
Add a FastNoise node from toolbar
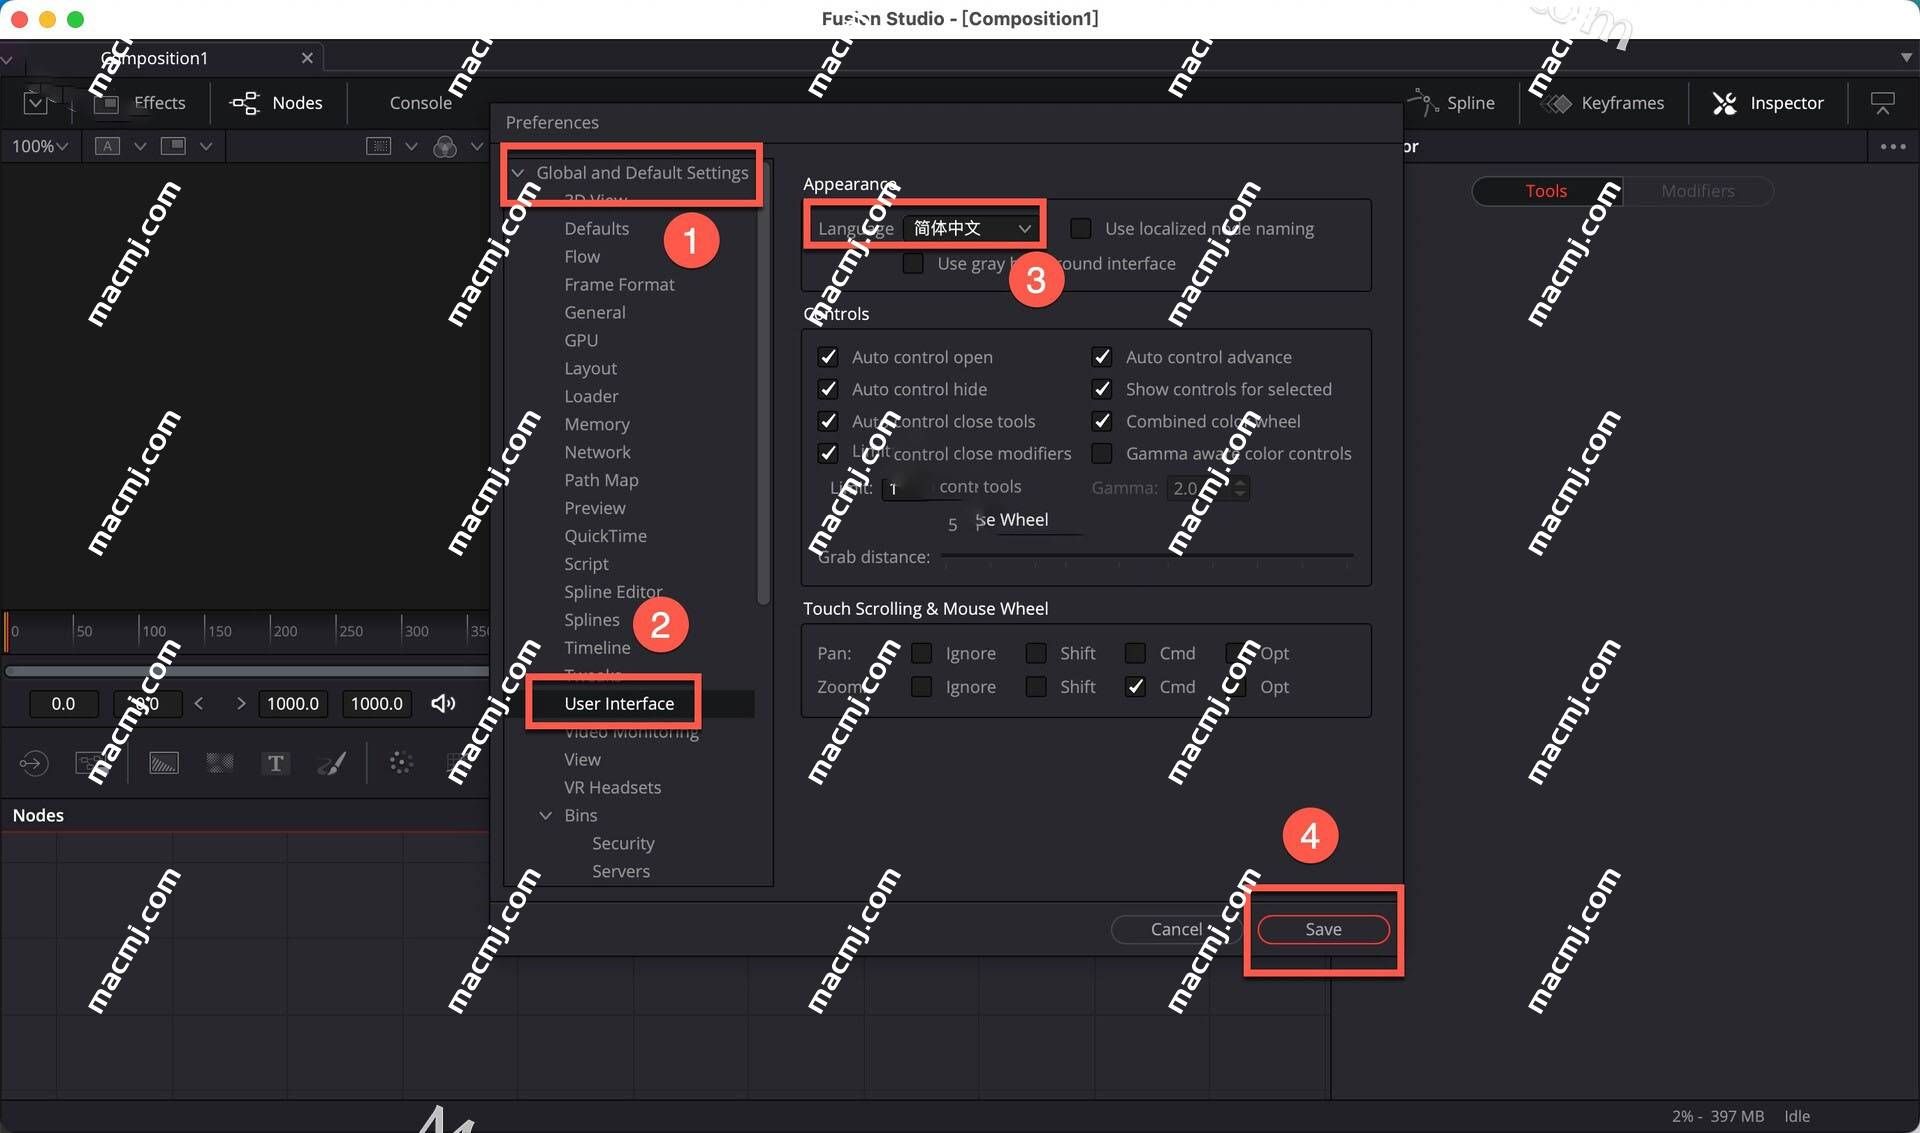pyautogui.click(x=220, y=764)
